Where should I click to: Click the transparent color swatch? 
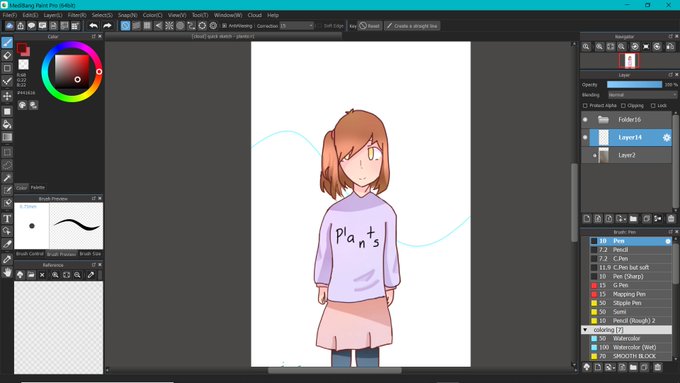click(23, 65)
